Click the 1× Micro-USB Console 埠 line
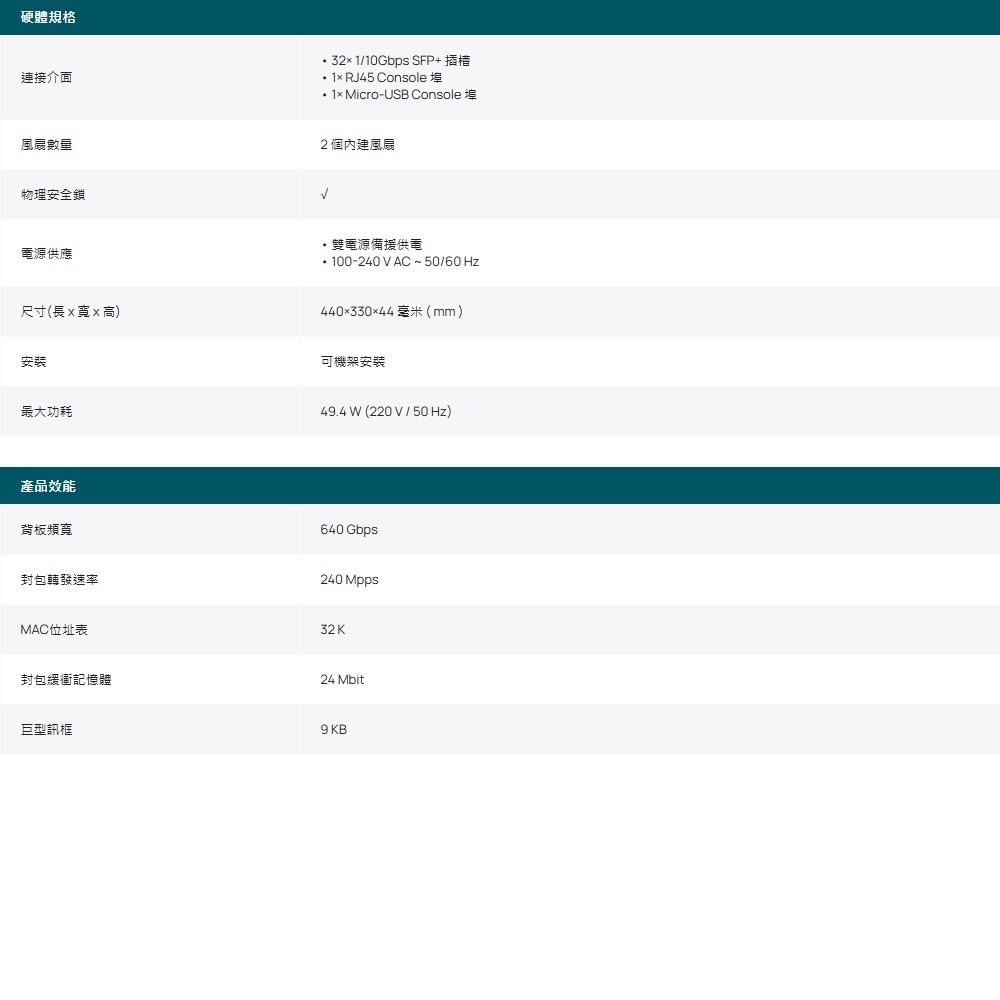Viewport: 1000px width, 1000px height. click(x=404, y=94)
